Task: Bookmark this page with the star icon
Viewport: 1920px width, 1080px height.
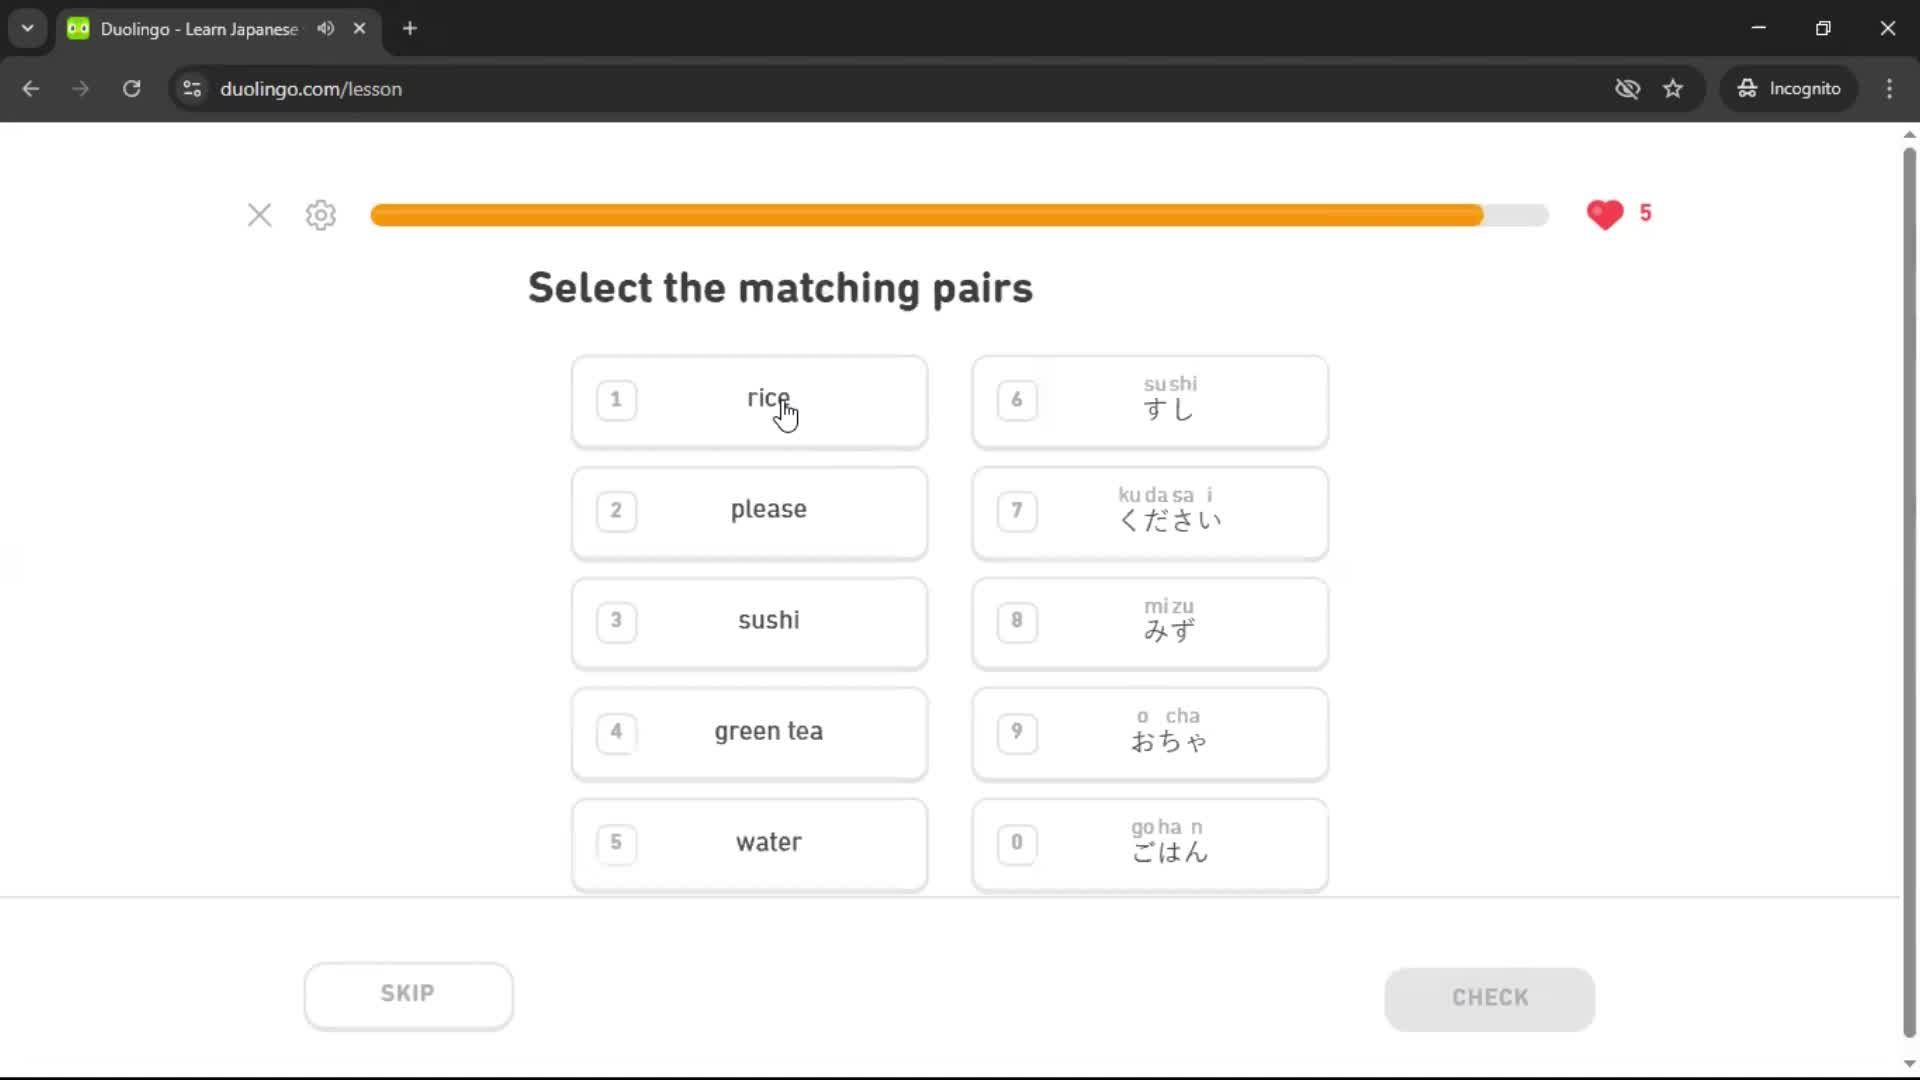Action: coord(1673,89)
